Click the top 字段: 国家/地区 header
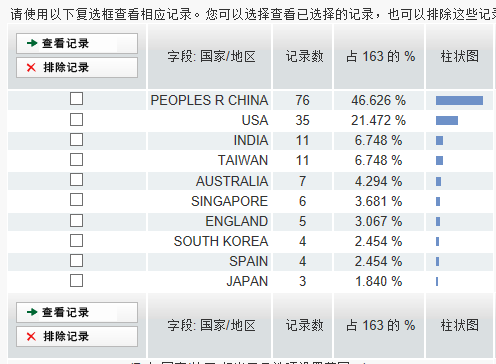This screenshot has height=364, width=496. [210, 56]
